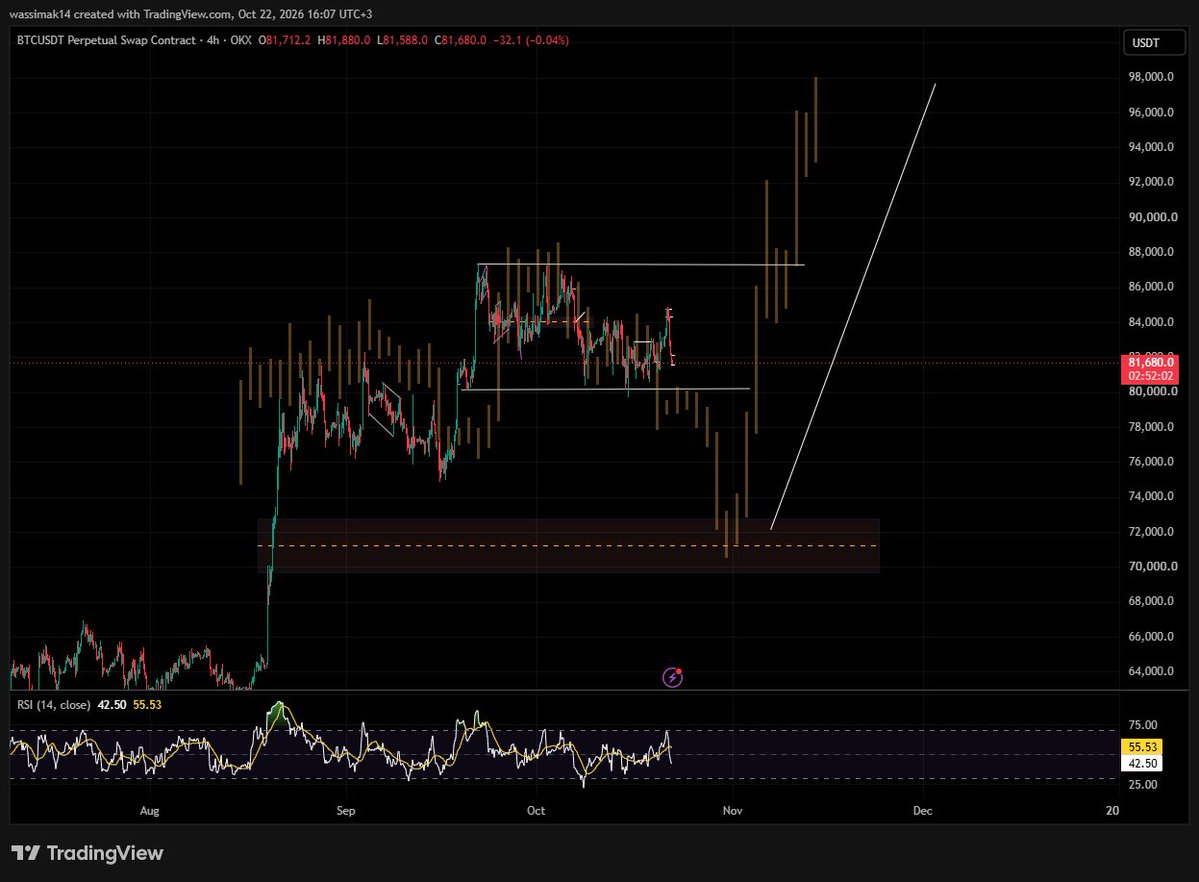Click the red 81,680.0 current price label

point(1151,362)
